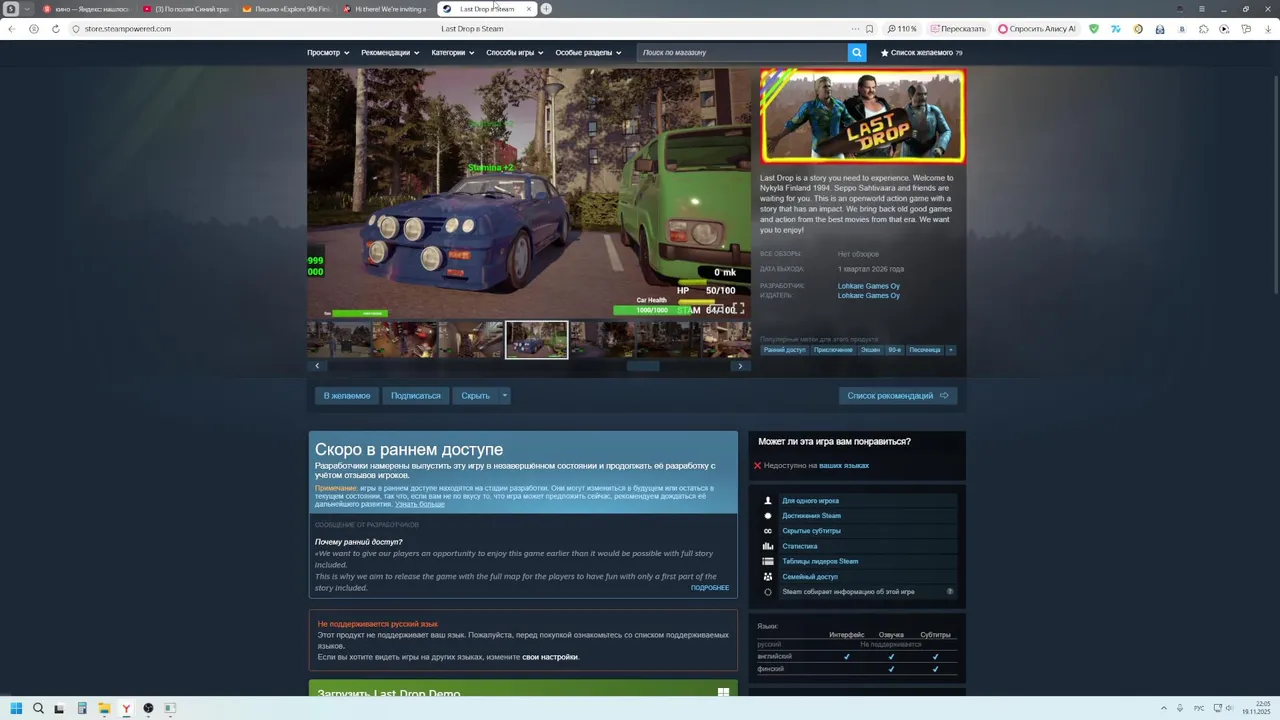
Task: Click the bookmark icon in address bar
Action: point(869,29)
